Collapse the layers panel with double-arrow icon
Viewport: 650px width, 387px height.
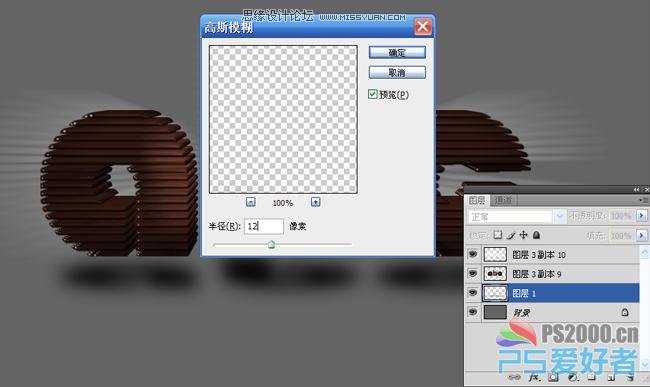click(x=636, y=189)
